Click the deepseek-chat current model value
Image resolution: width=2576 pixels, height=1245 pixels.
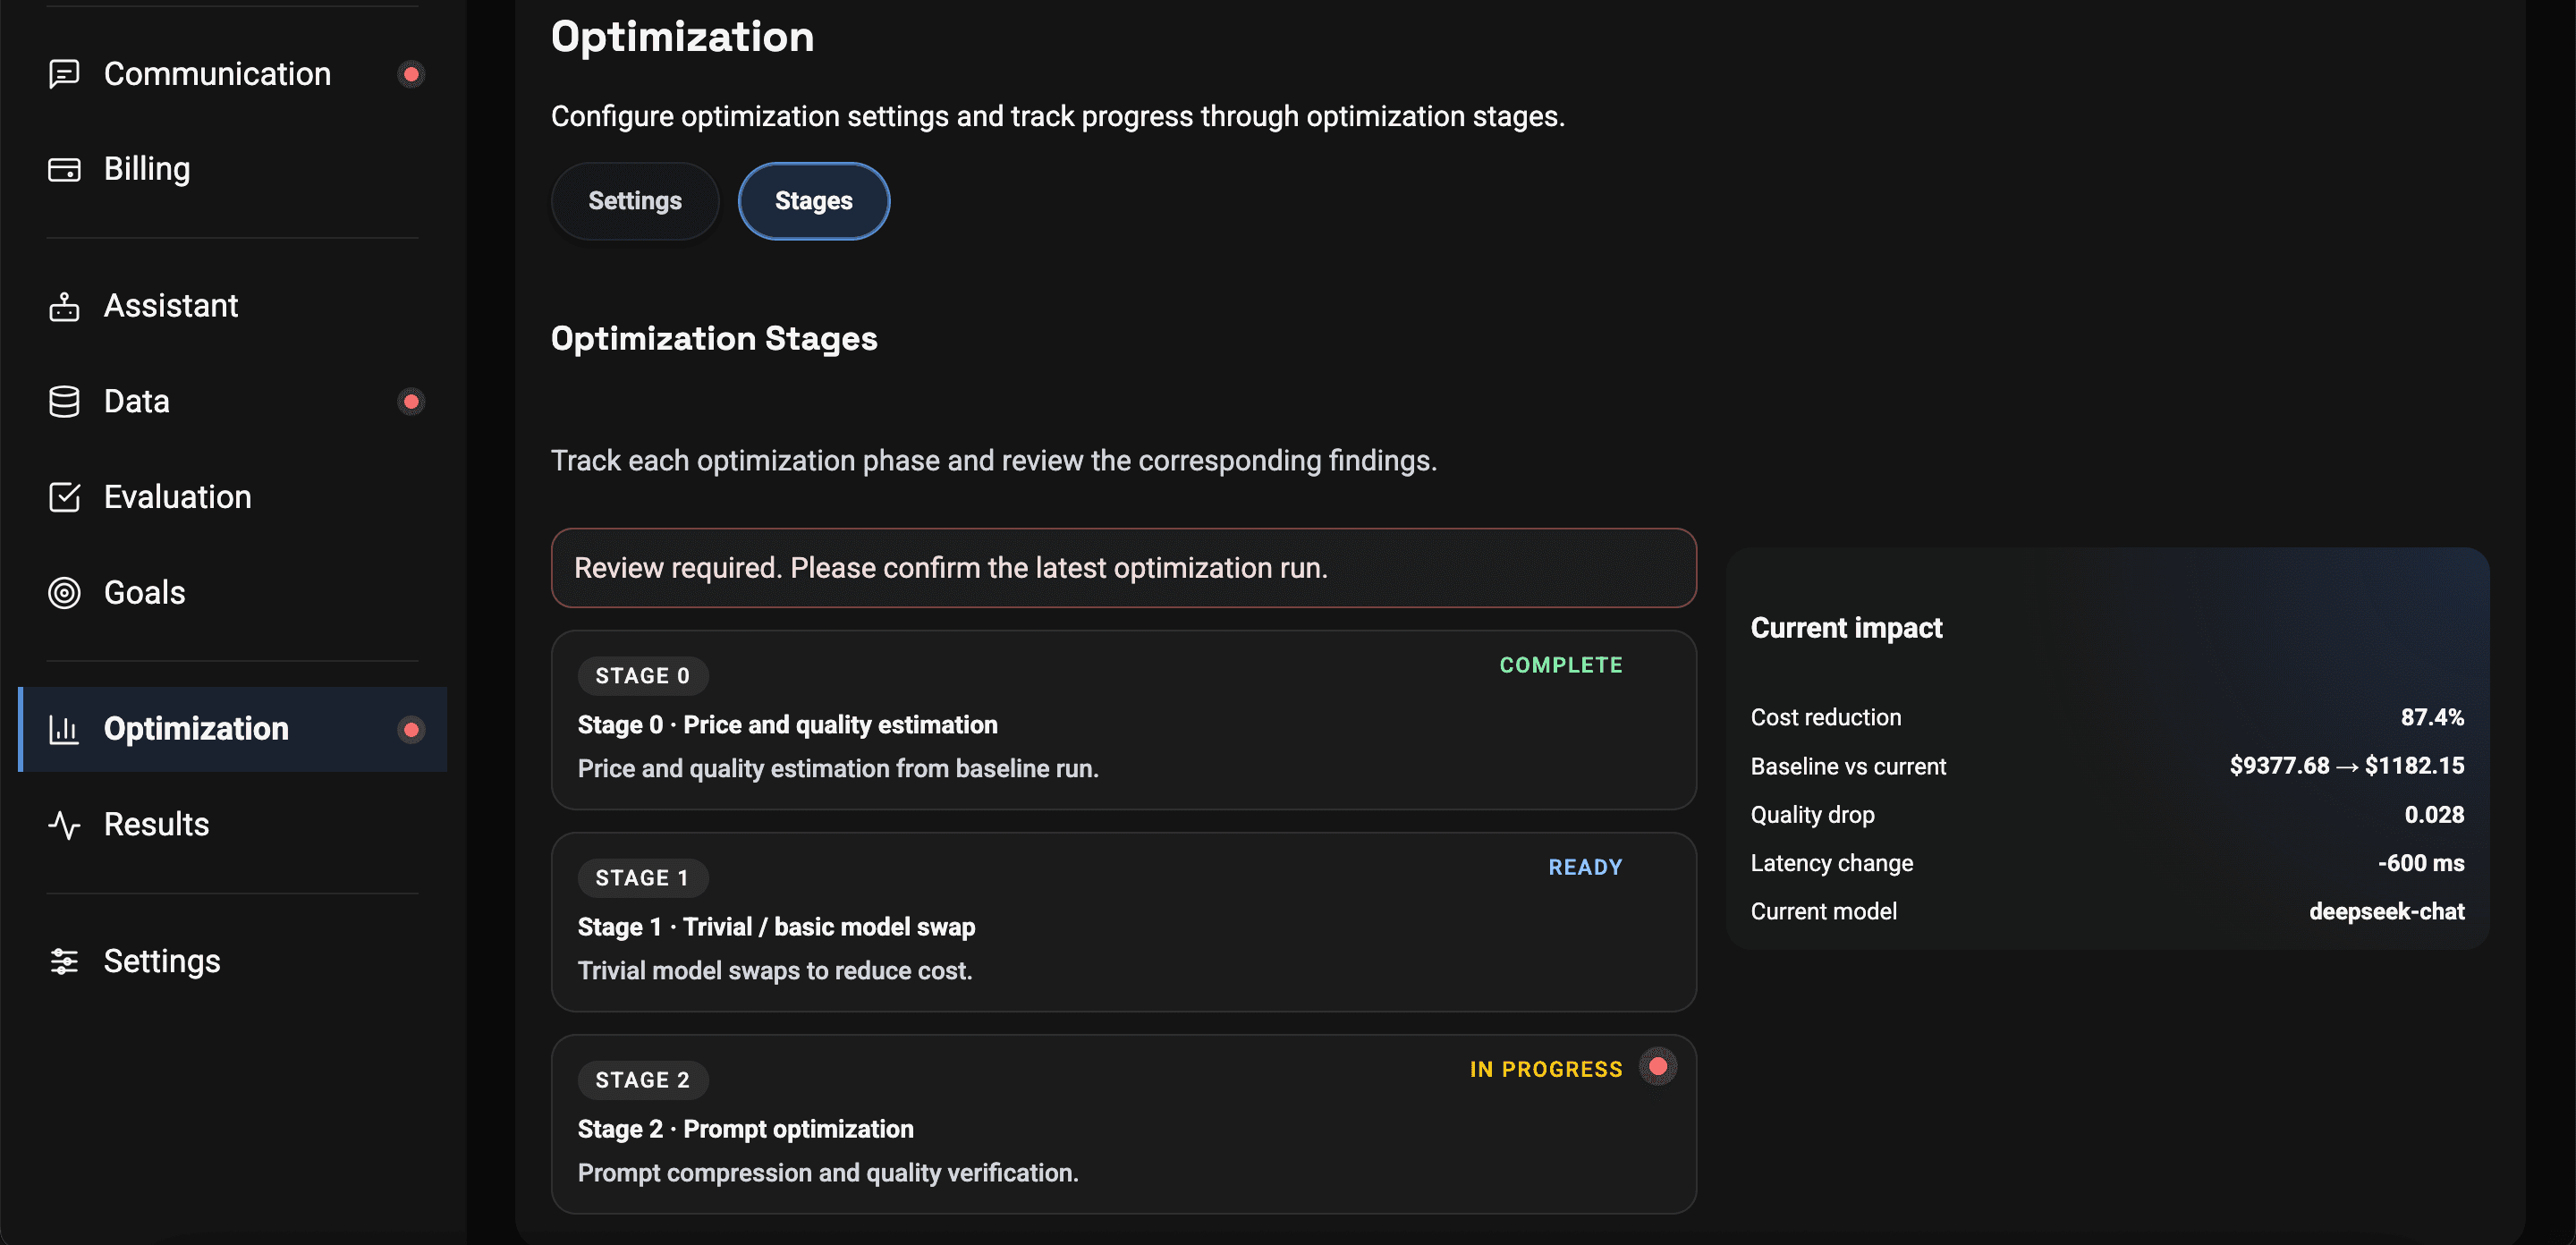[x=2387, y=911]
